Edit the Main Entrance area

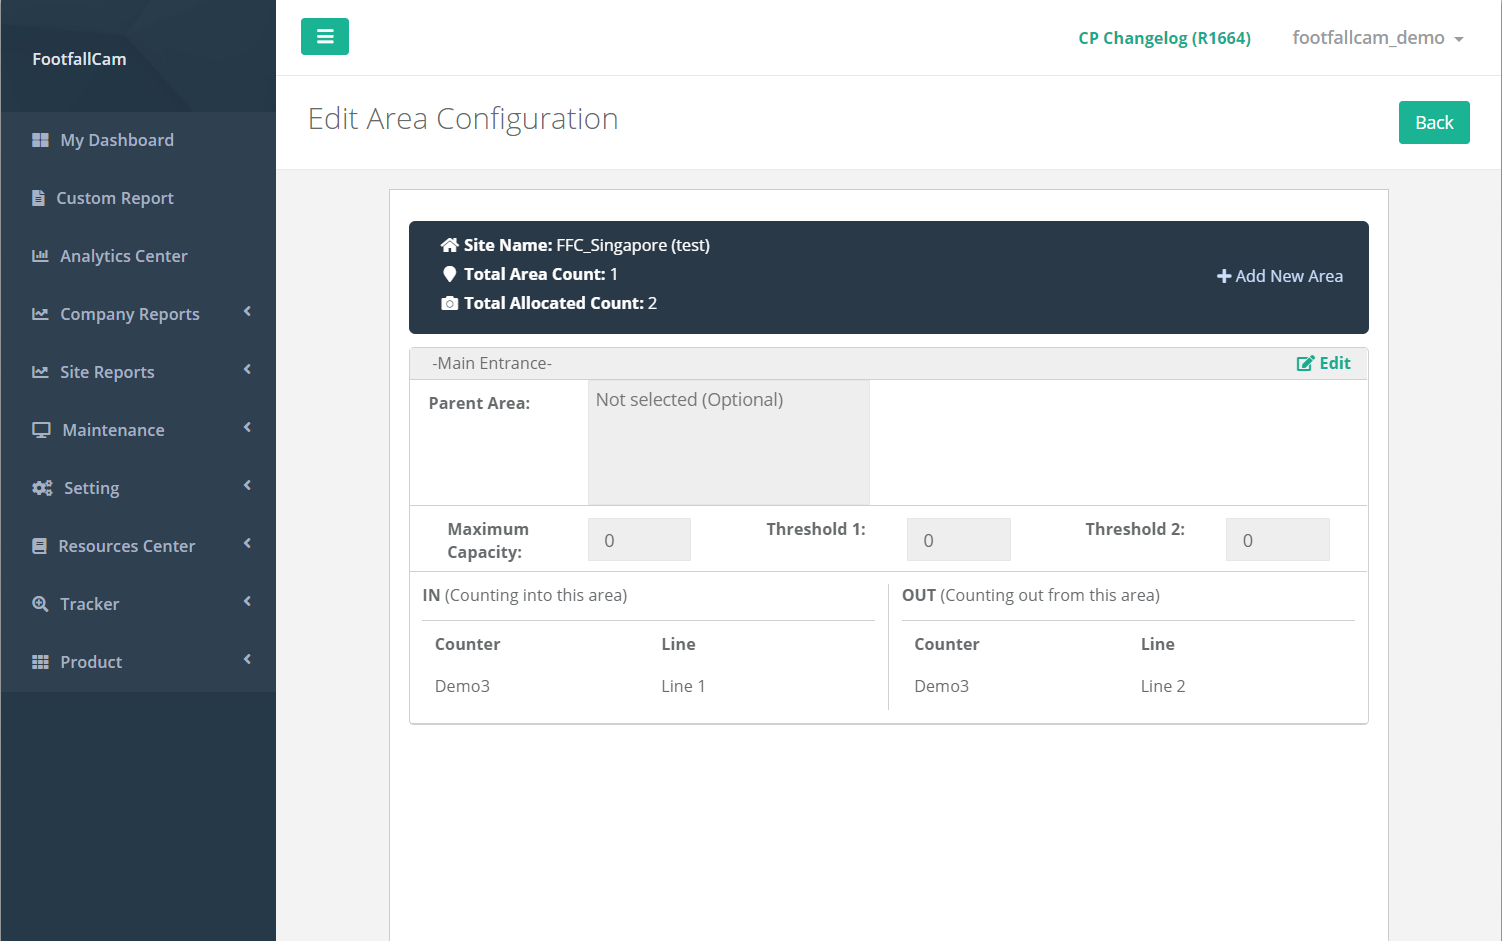point(1323,363)
